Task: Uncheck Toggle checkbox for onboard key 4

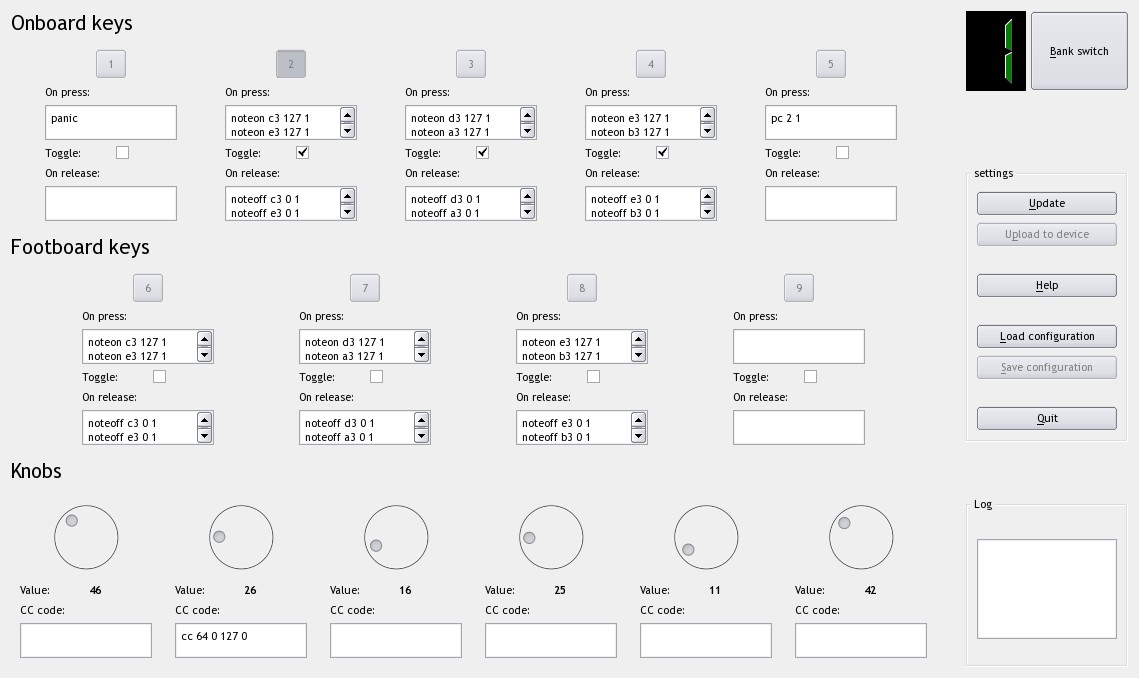Action: [x=662, y=153]
